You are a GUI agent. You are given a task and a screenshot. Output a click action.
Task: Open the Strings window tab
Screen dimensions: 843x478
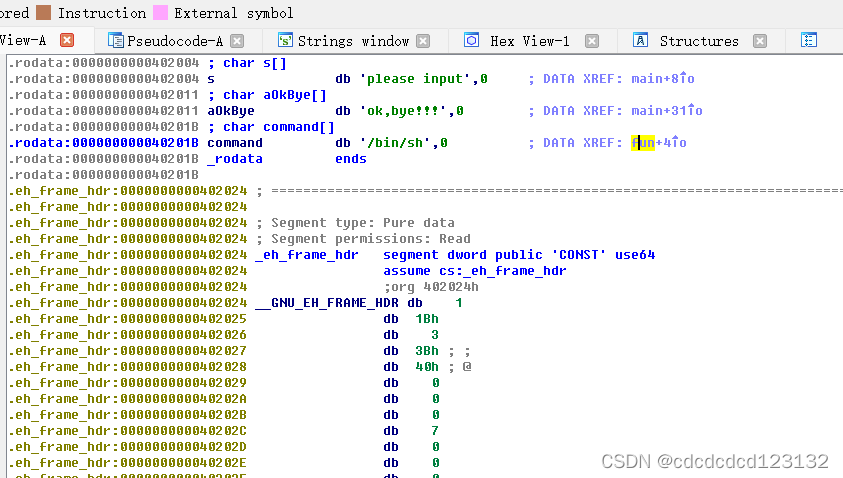pos(353,41)
